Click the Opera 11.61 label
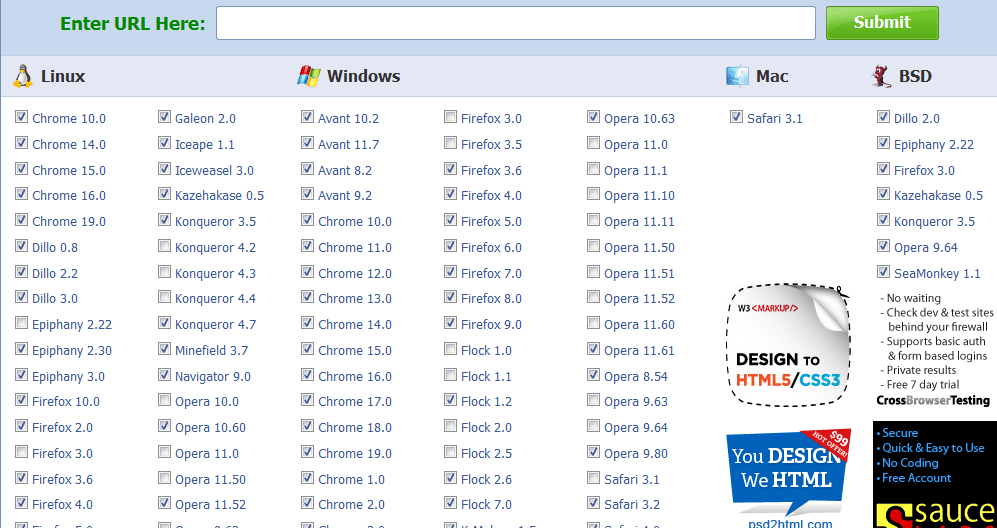 coord(639,351)
